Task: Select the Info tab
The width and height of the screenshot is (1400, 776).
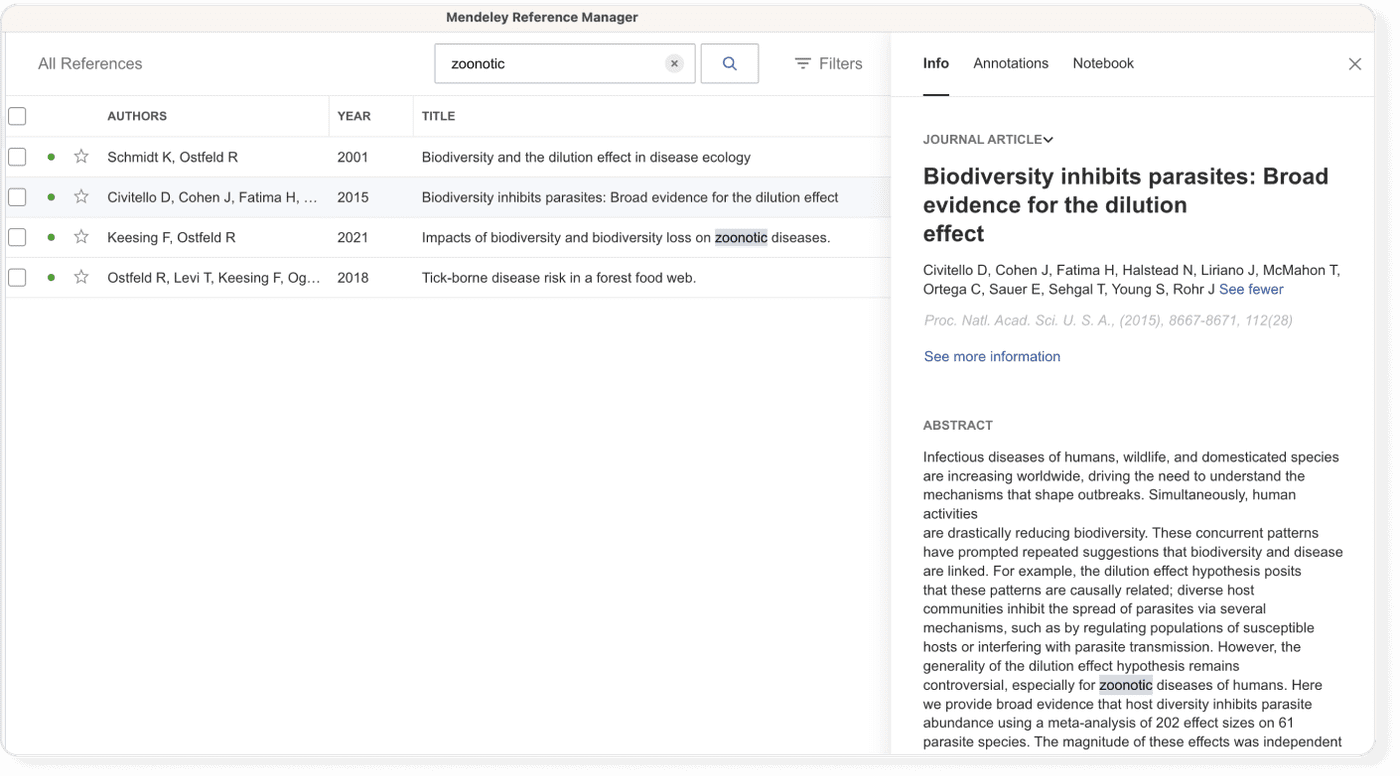Action: point(935,63)
